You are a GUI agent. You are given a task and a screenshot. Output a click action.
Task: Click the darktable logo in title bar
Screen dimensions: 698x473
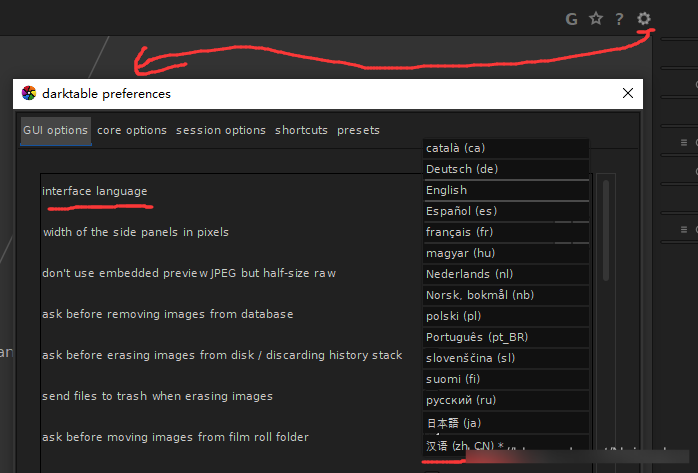[x=29, y=94]
